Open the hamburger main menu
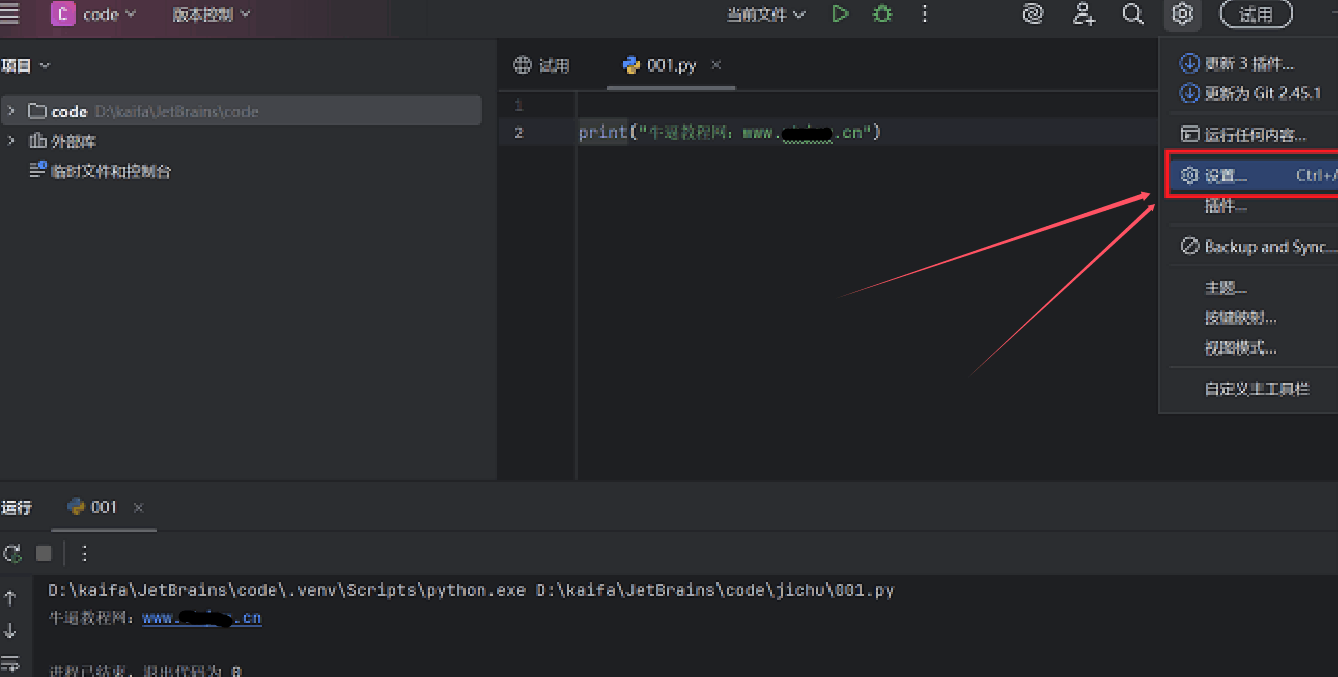1338x677 pixels. pyautogui.click(x=10, y=14)
